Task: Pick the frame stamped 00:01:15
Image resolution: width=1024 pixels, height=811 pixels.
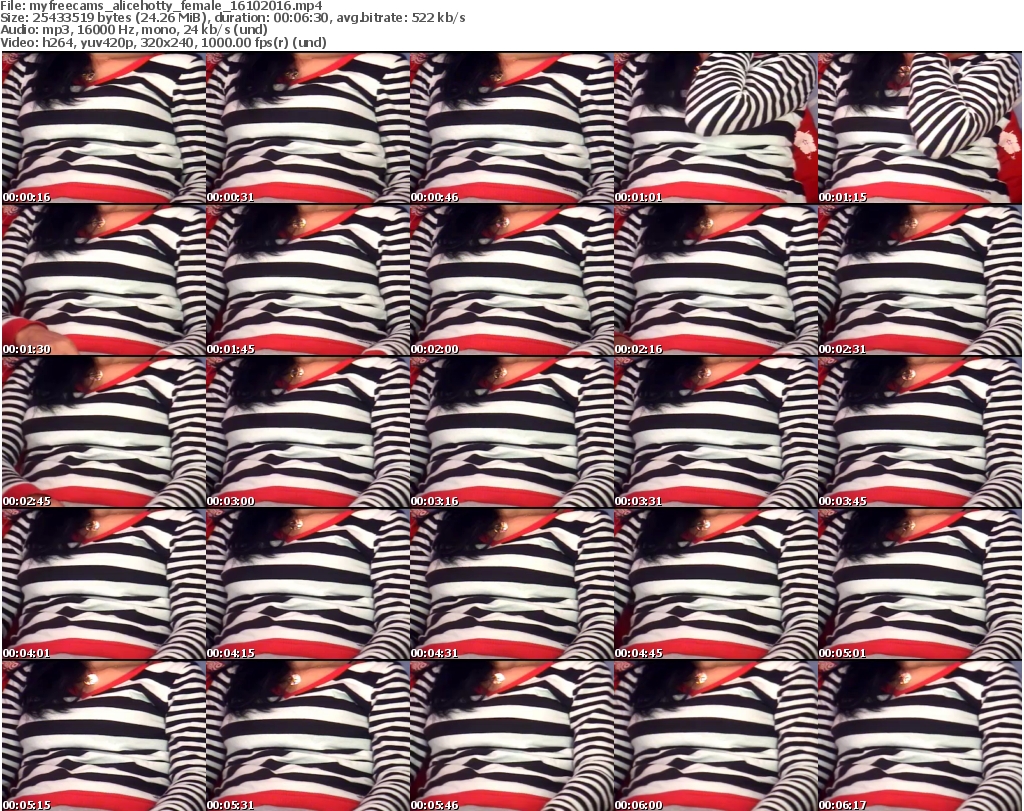Action: point(920,128)
